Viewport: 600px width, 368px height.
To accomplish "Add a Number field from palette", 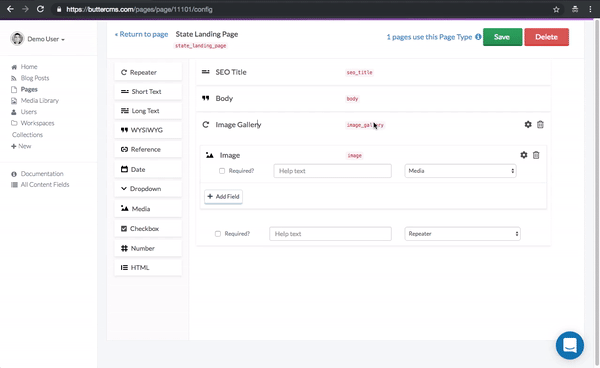I will point(148,248).
